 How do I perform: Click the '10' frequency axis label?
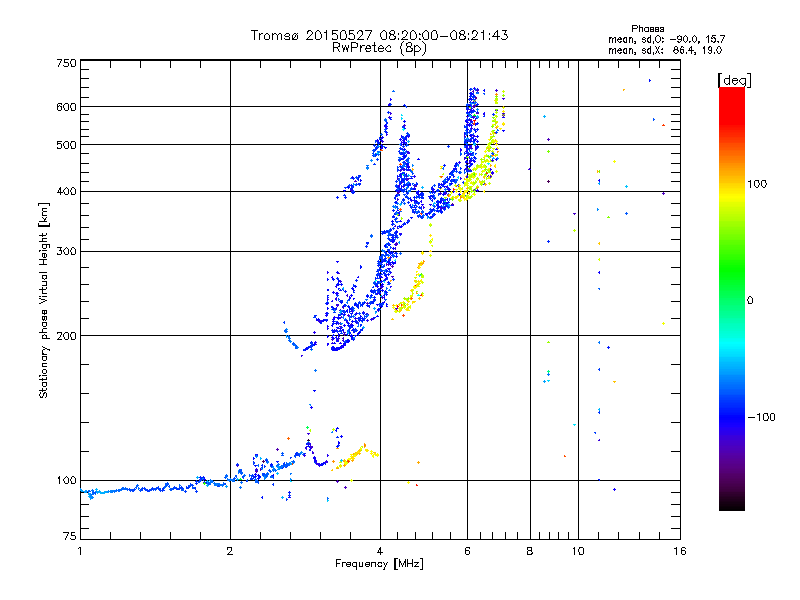578,551
